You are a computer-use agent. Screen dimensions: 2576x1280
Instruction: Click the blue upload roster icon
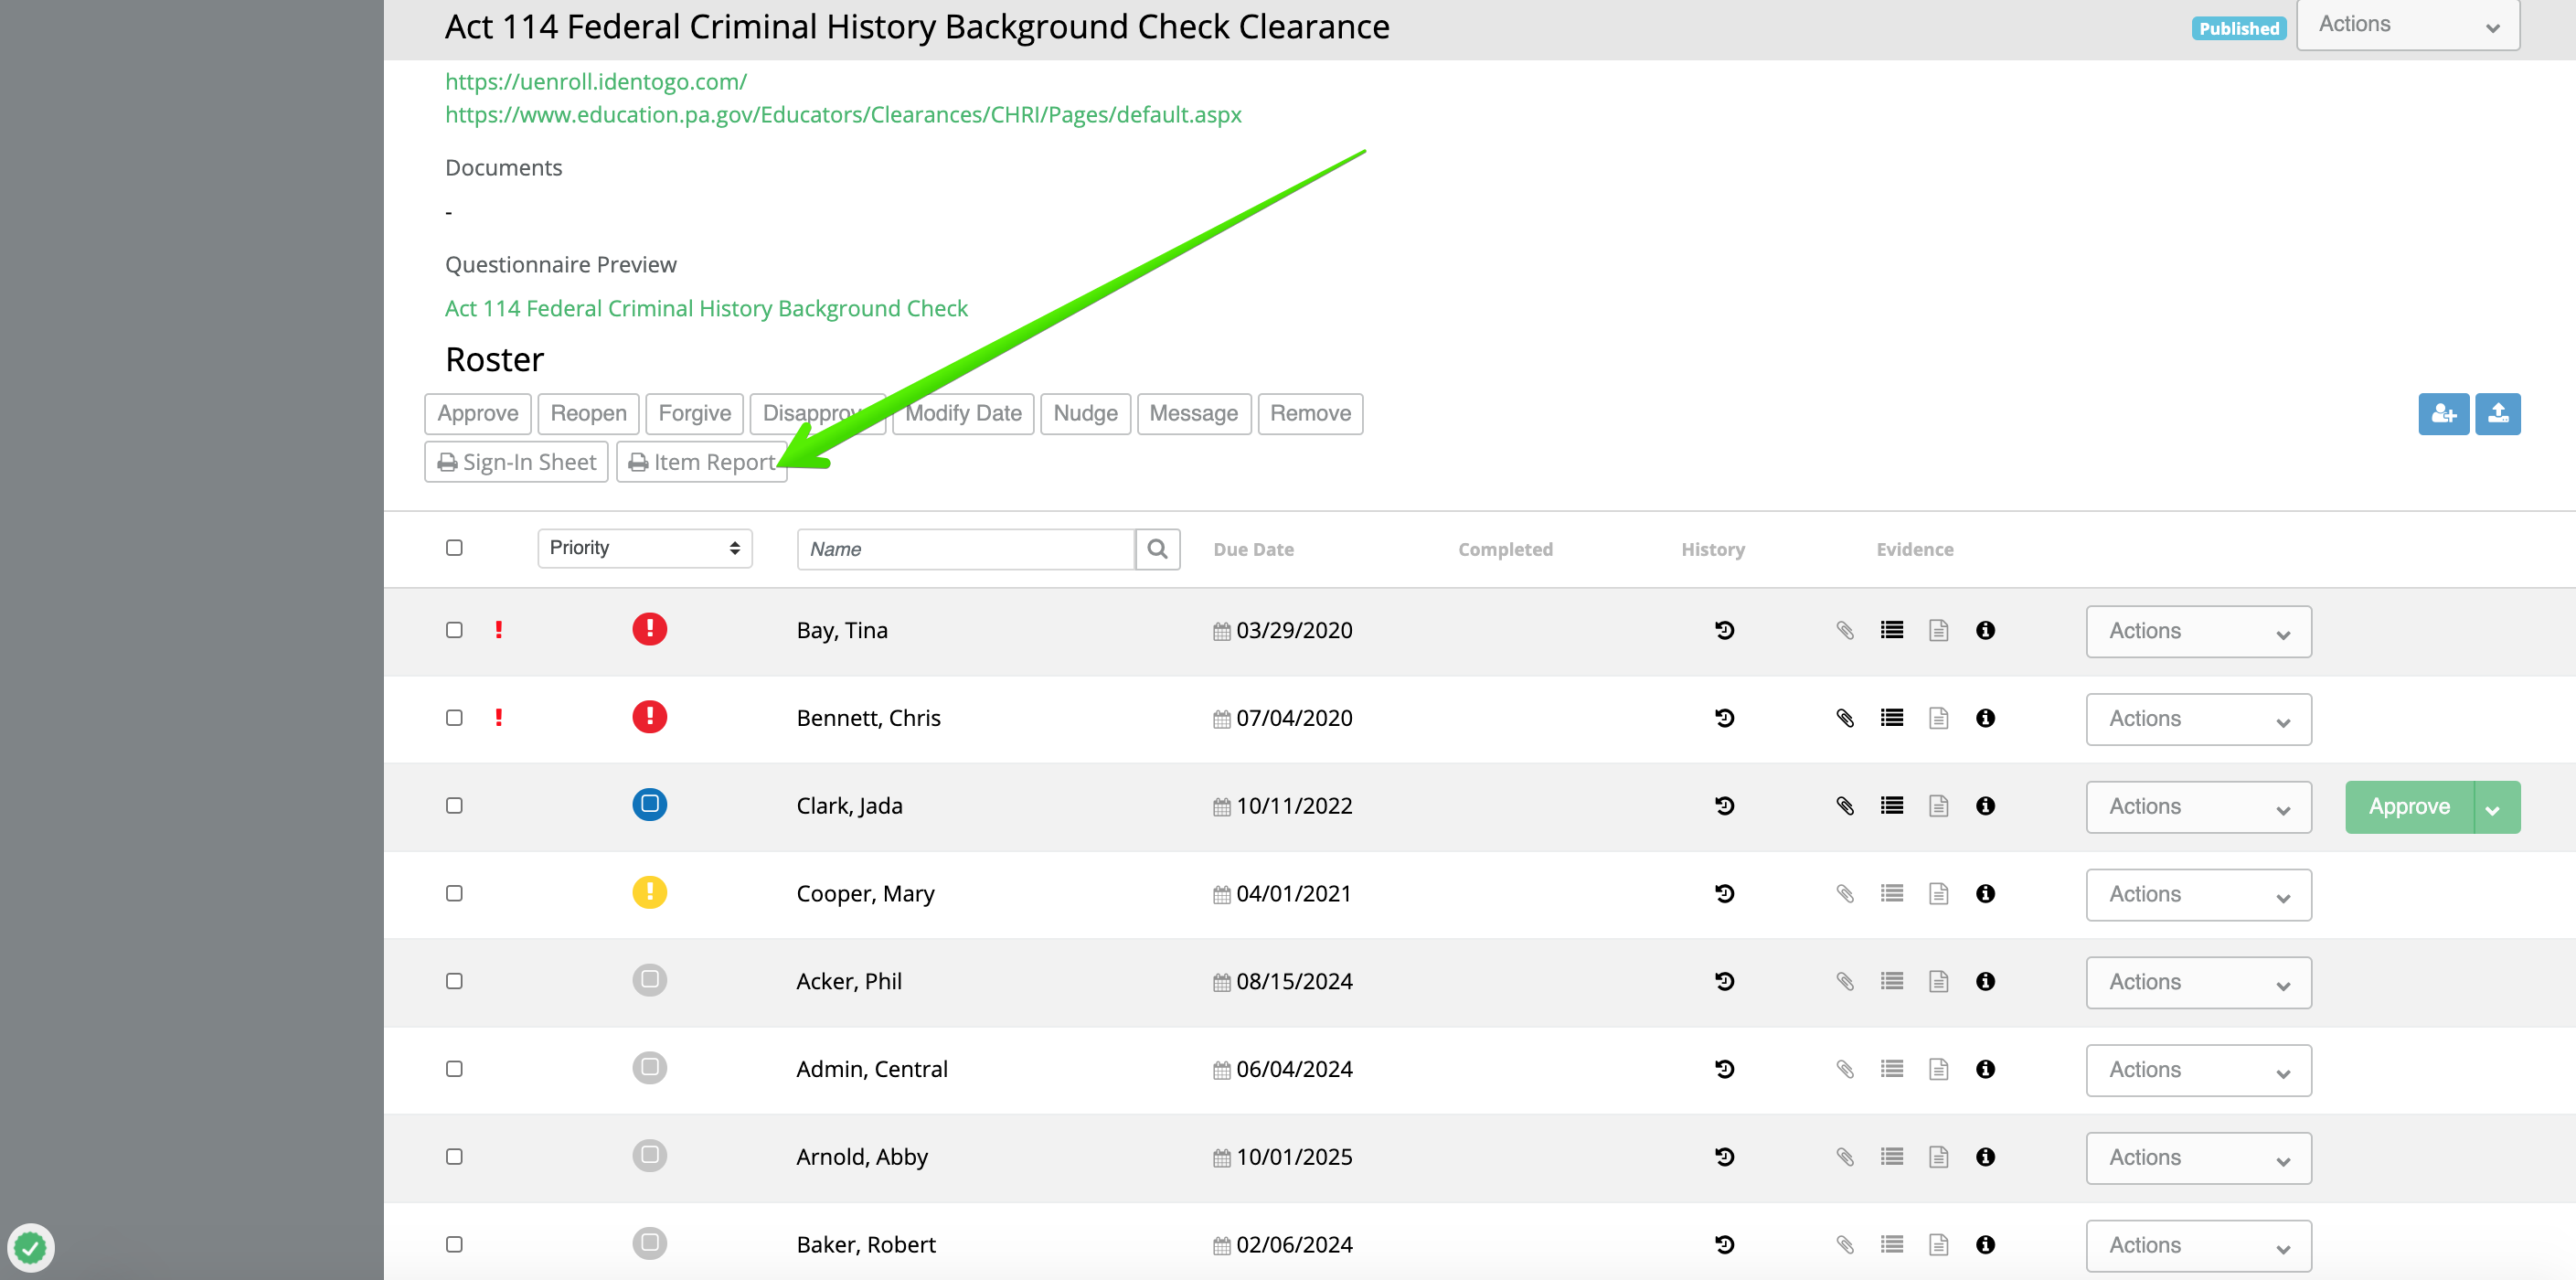click(x=2497, y=413)
